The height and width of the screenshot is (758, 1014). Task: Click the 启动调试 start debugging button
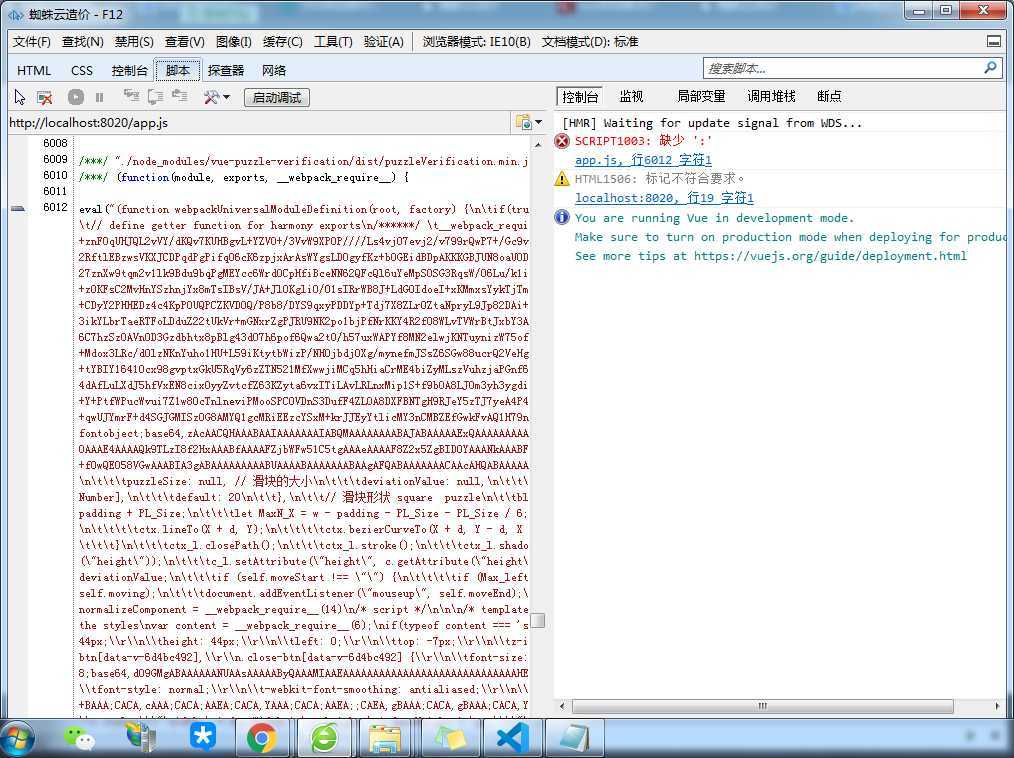click(277, 97)
